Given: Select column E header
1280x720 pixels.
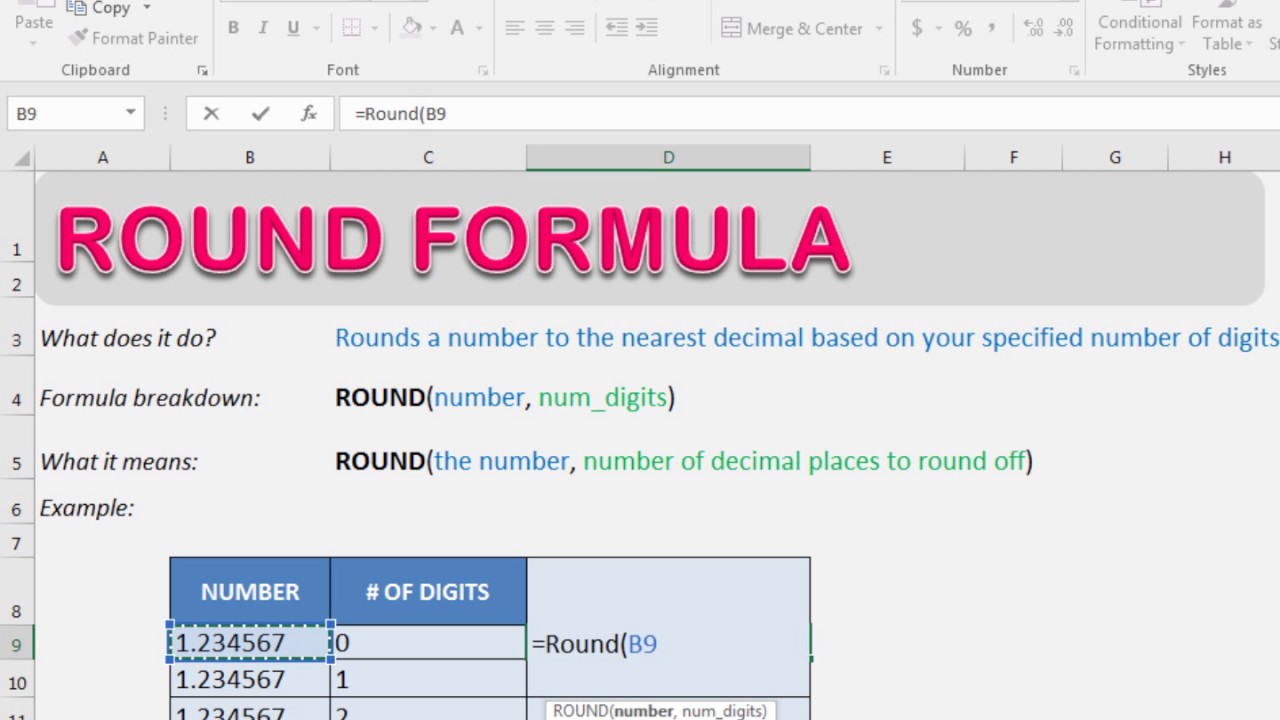Looking at the screenshot, I should tap(887, 157).
